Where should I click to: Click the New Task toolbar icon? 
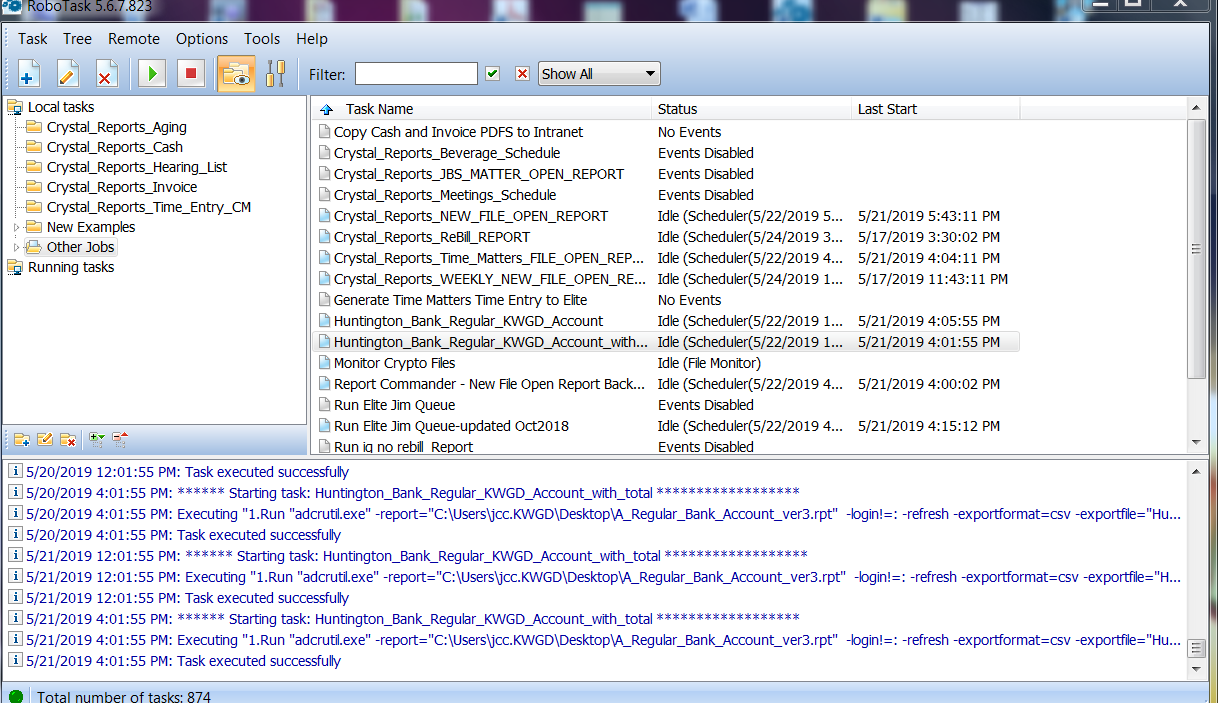point(29,74)
